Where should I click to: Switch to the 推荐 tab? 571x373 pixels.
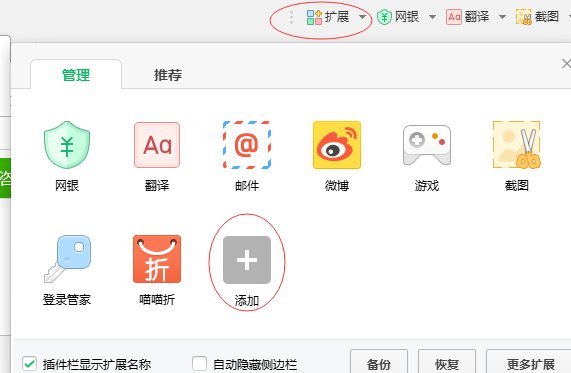click(x=168, y=75)
